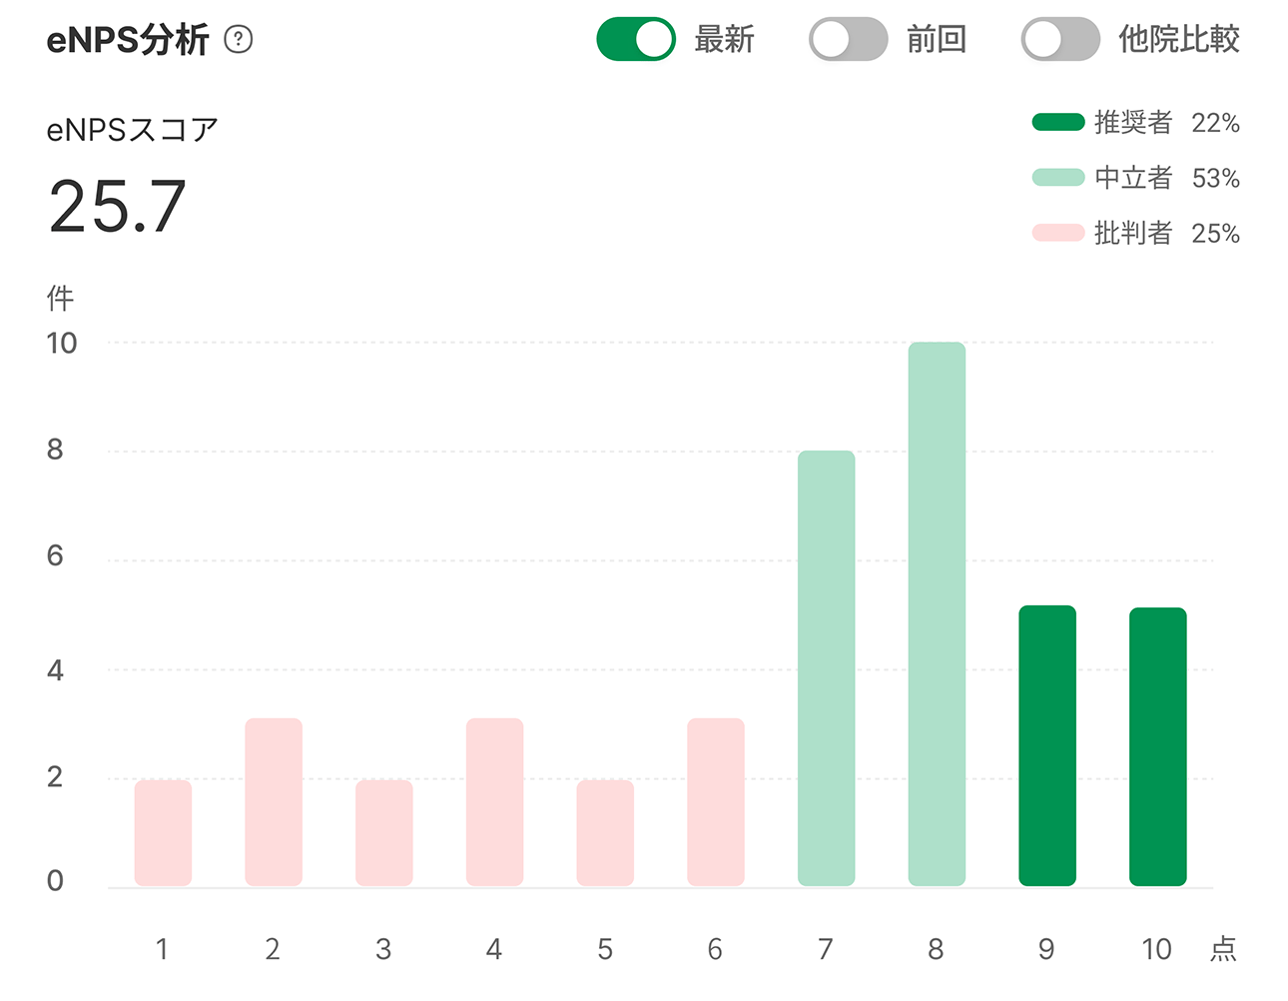Select the pink bar for score 6
1288x1001 pixels.
point(715,801)
